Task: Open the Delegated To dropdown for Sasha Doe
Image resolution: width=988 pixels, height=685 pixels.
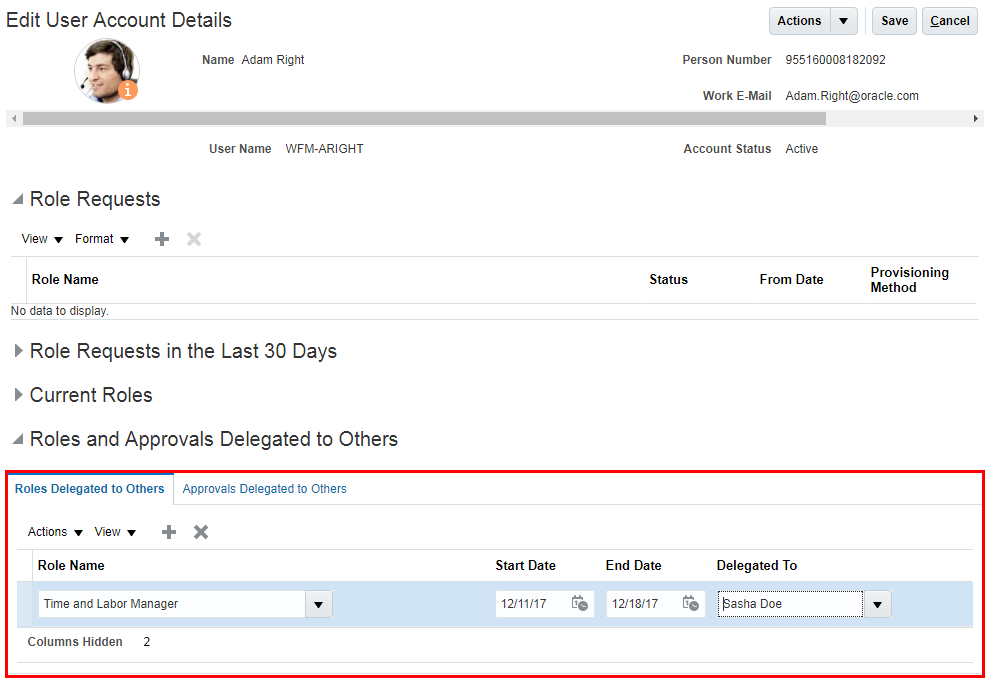Action: (877, 603)
